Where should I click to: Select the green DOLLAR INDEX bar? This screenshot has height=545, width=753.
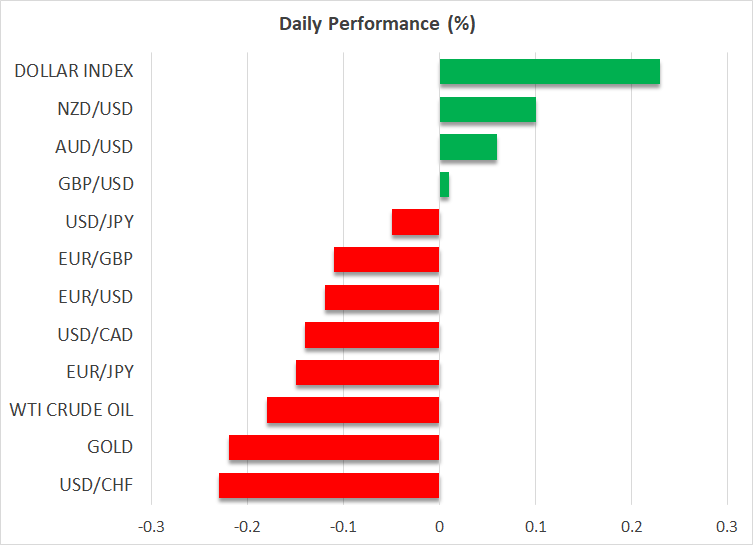[549, 71]
